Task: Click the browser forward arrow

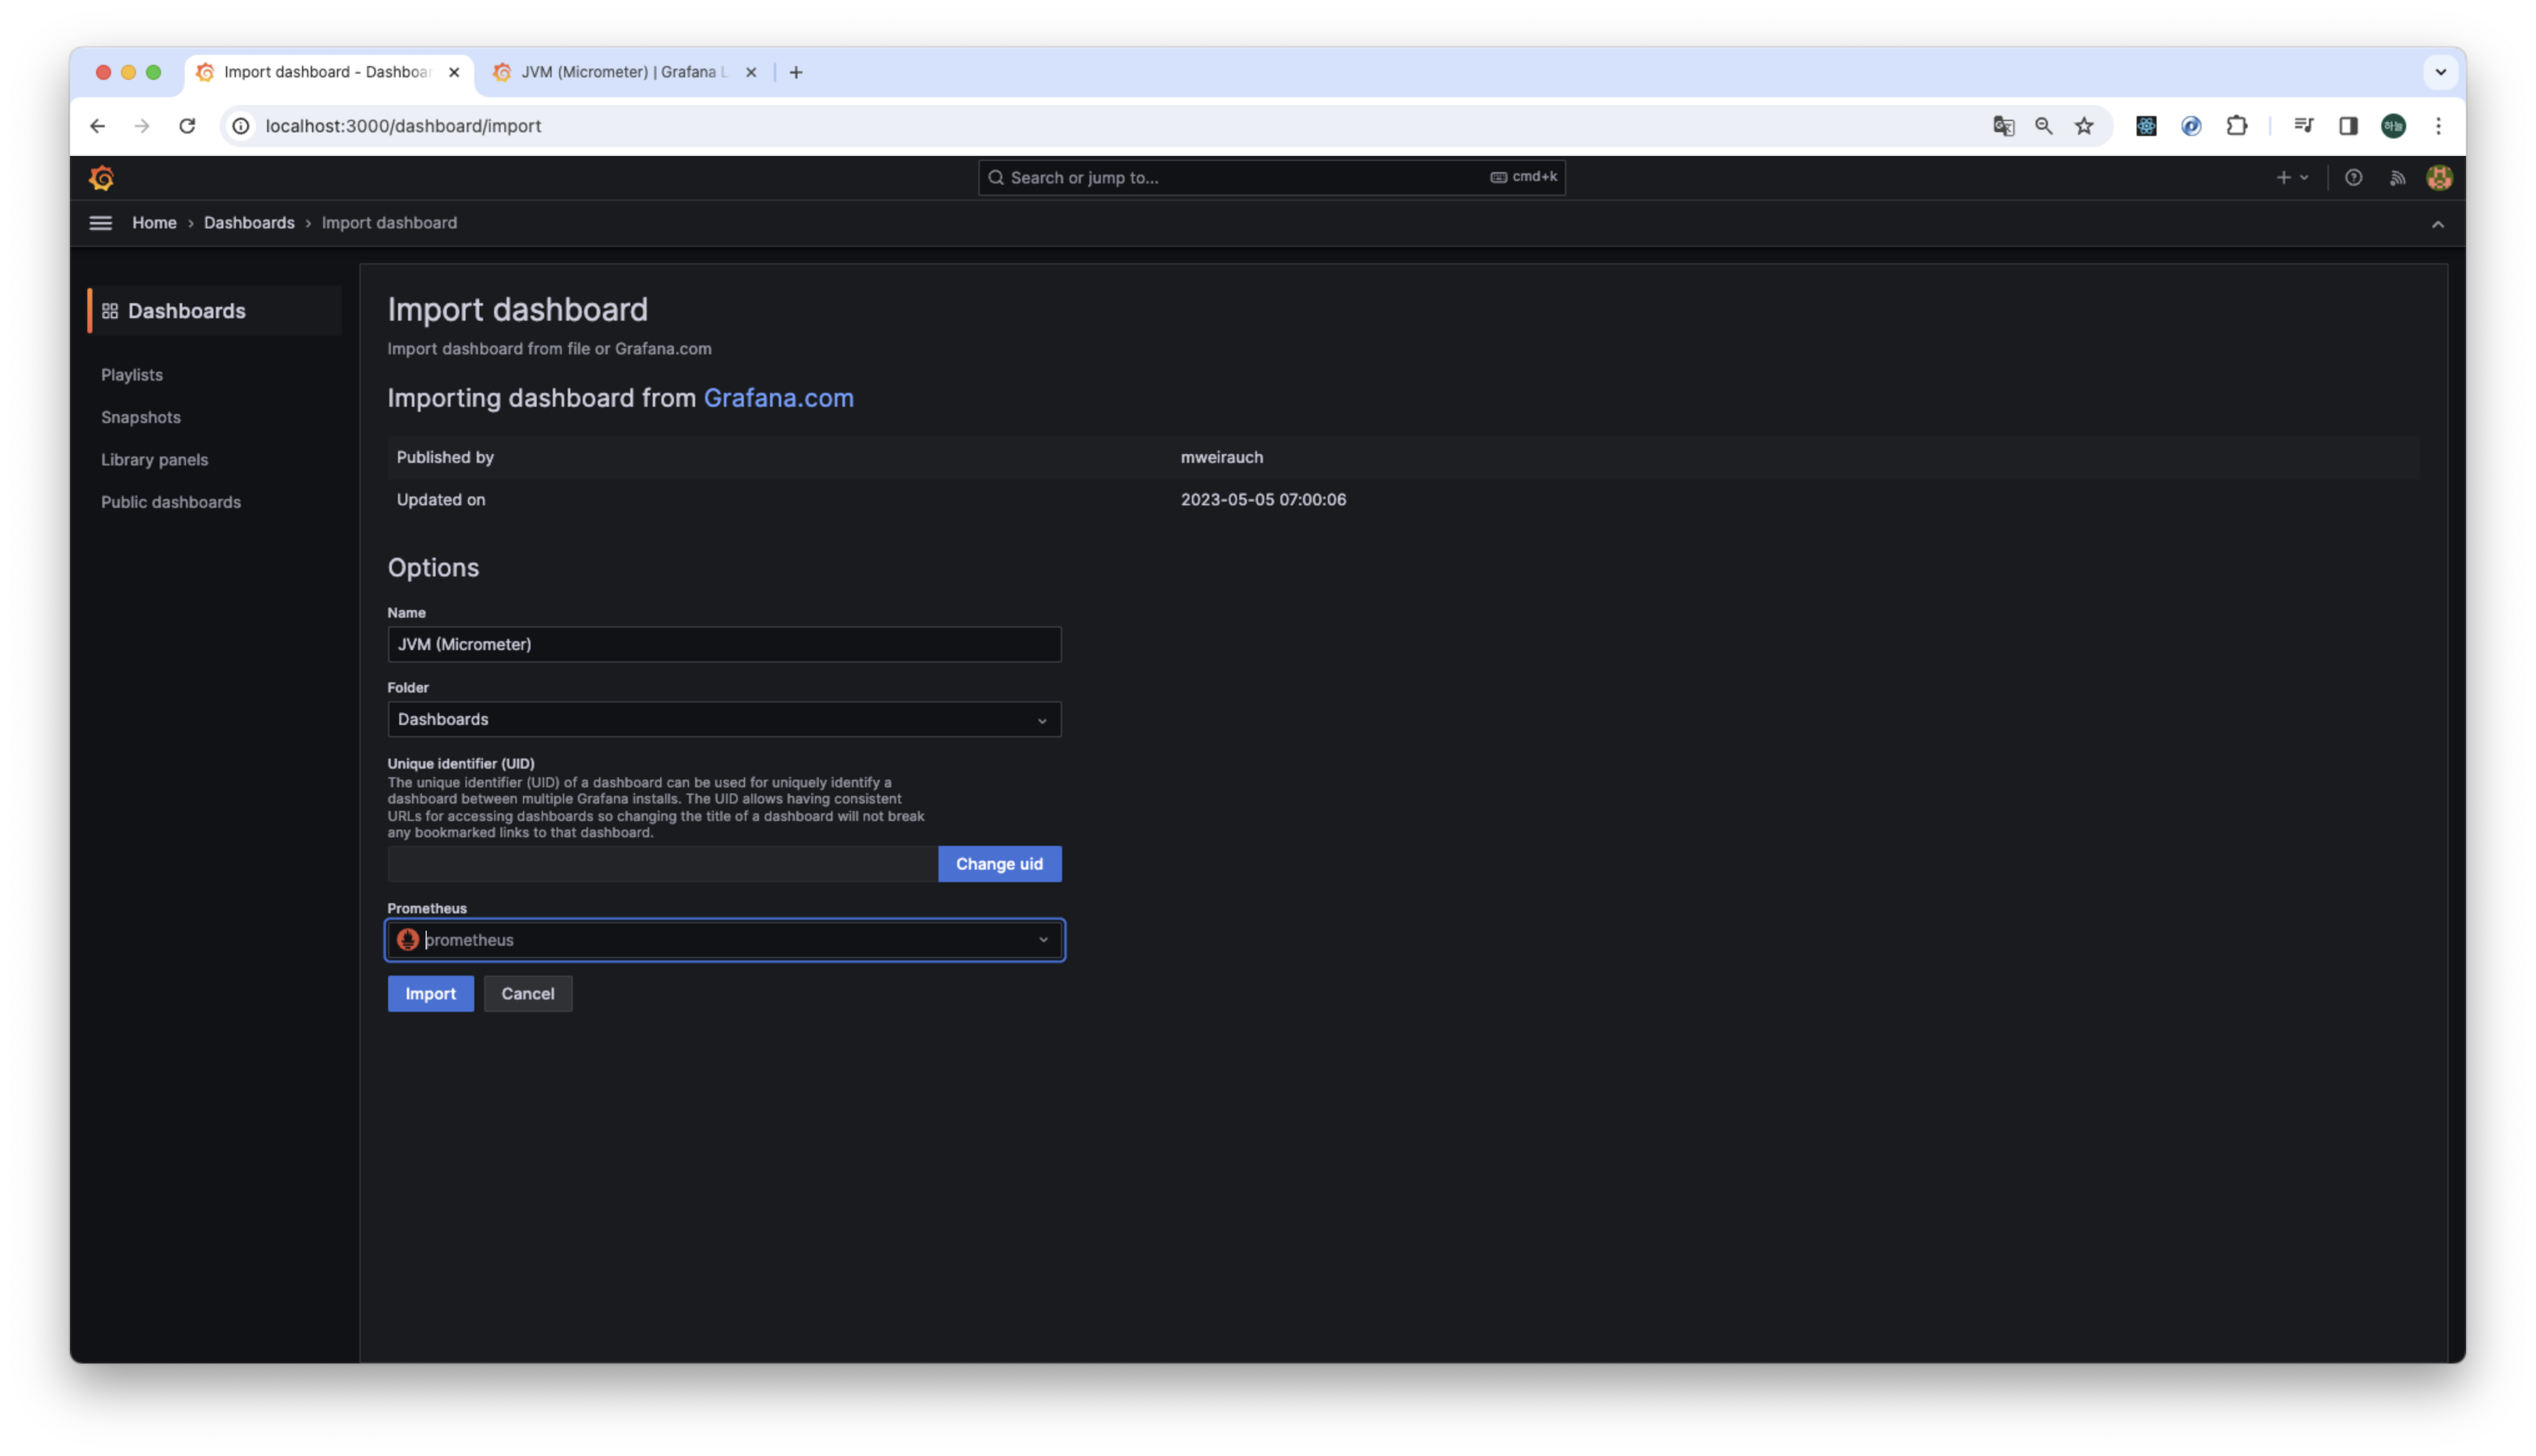Action: click(x=142, y=126)
